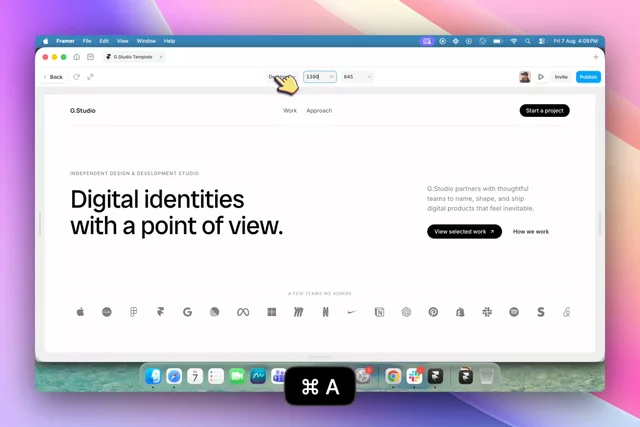The height and width of the screenshot is (427, 640).
Task: Open the Calendar app in the Dock
Action: 195,376
